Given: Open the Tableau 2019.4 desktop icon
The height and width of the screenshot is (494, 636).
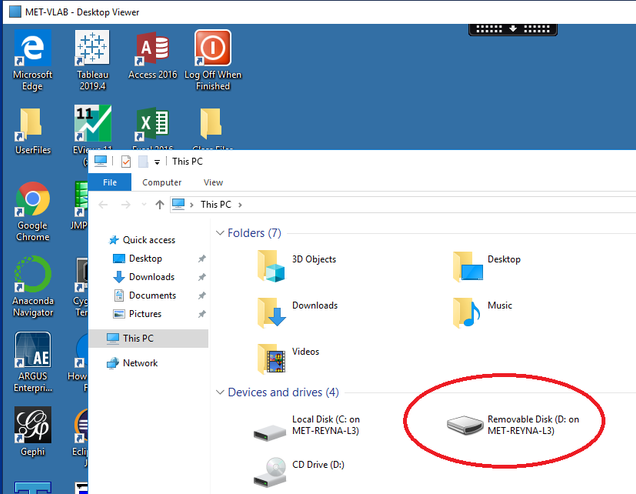Looking at the screenshot, I should coord(92,48).
